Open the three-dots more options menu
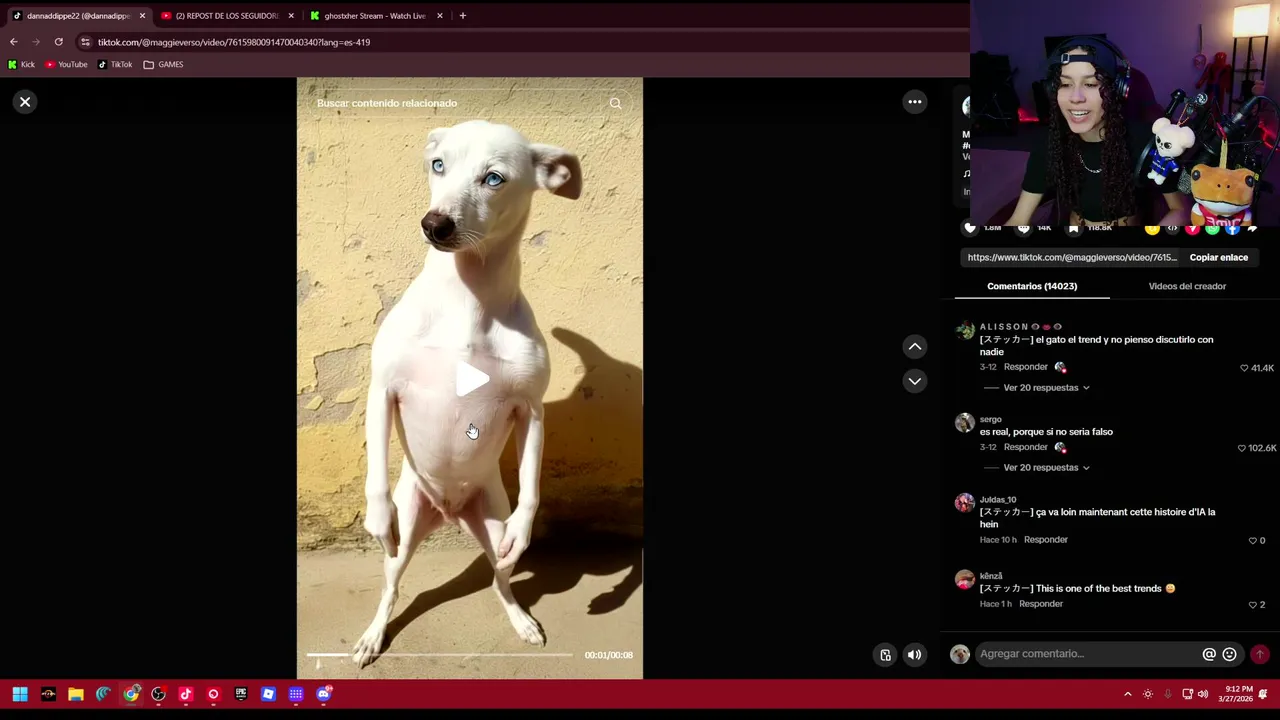The height and width of the screenshot is (720, 1280). pos(915,102)
